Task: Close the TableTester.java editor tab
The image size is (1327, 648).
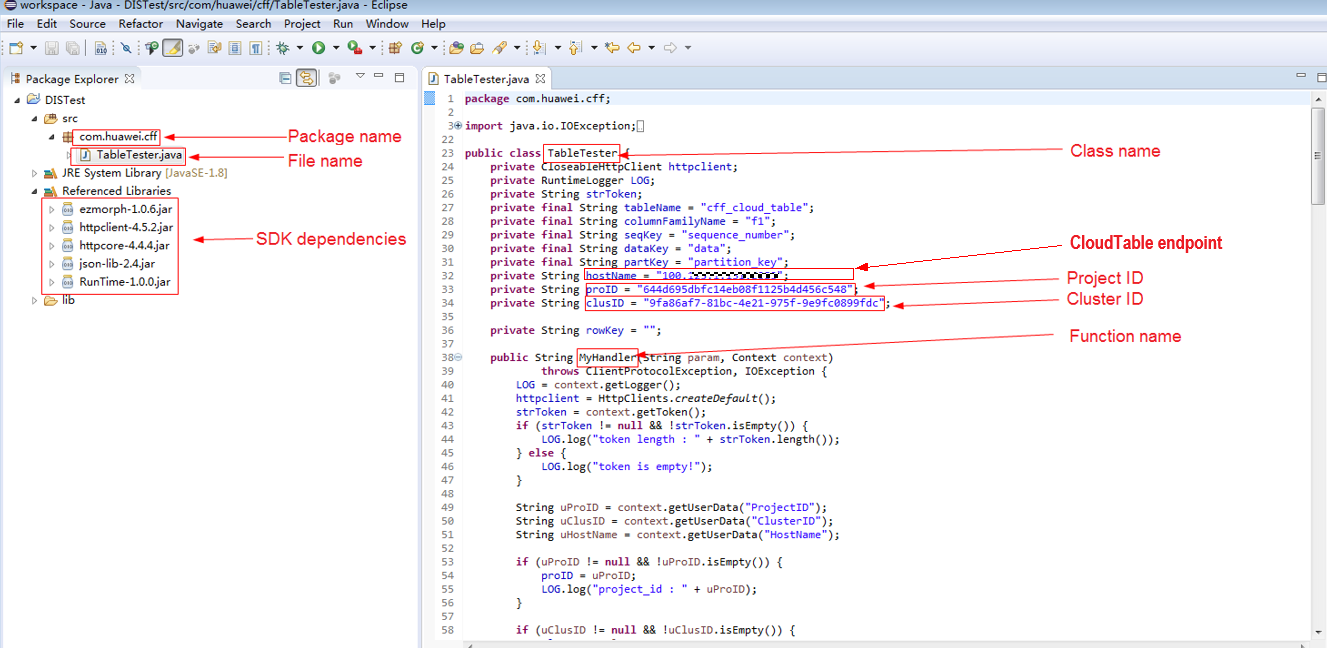Action: click(540, 78)
